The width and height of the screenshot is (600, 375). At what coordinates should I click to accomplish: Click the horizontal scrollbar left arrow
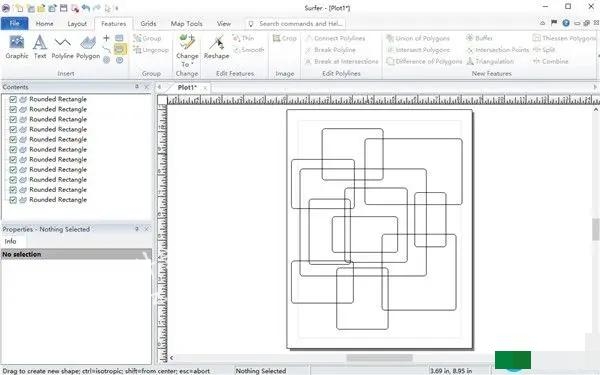[x=171, y=358]
